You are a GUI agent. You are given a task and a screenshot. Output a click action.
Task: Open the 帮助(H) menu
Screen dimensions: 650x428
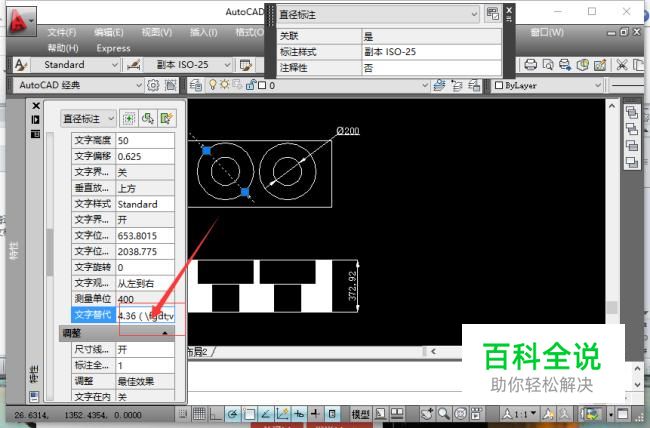pyautogui.click(x=63, y=49)
